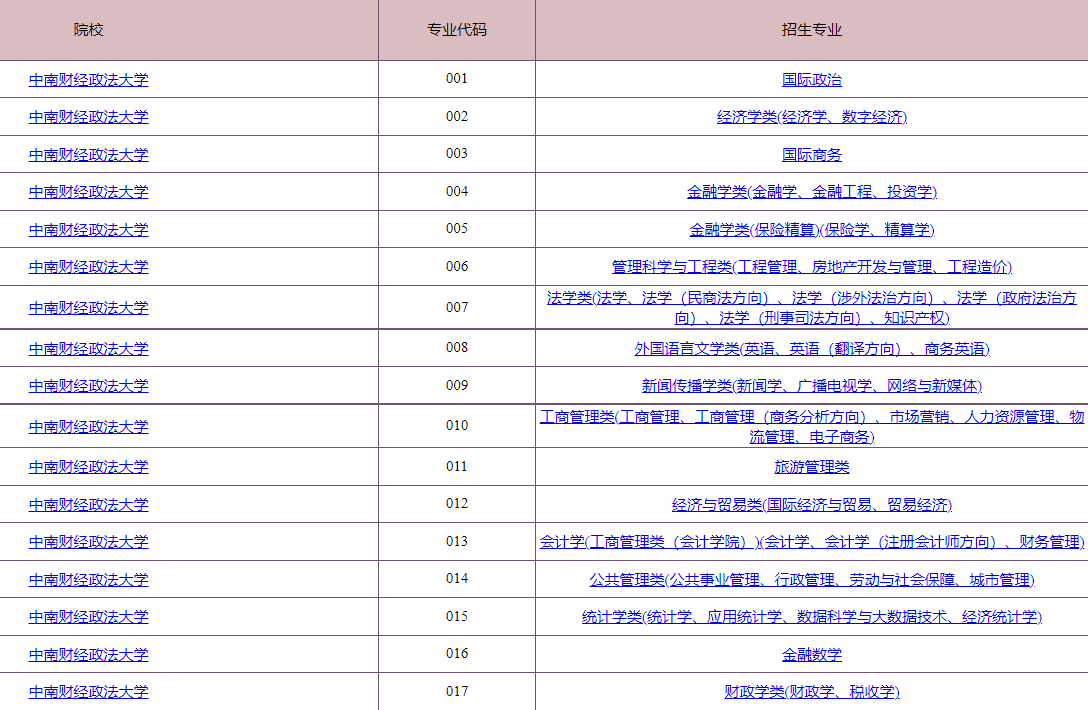Select major code cell 016
This screenshot has width=1088, height=710.
457,654
